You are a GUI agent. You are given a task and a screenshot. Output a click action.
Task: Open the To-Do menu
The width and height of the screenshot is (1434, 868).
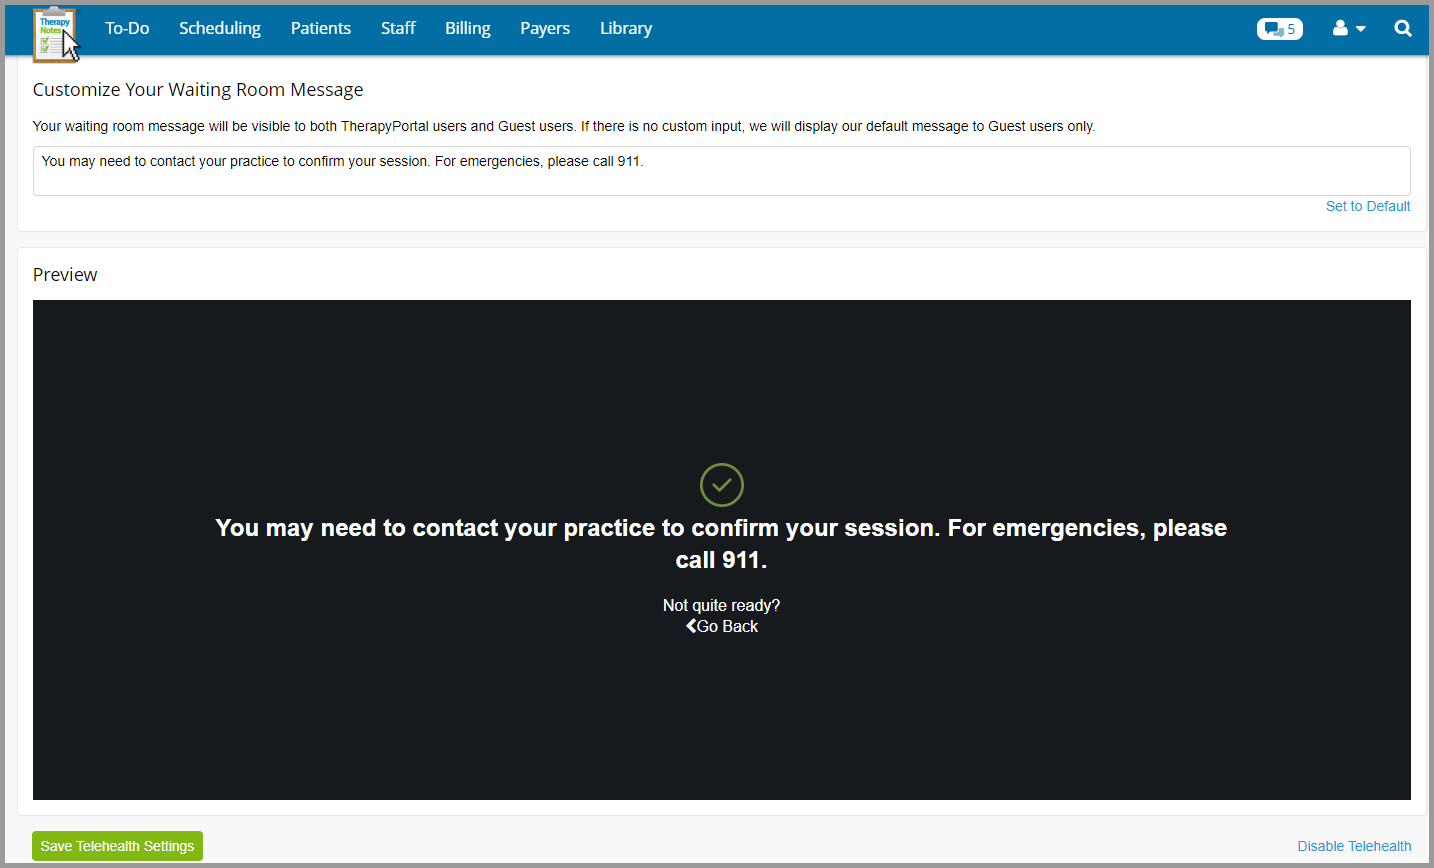pos(127,28)
